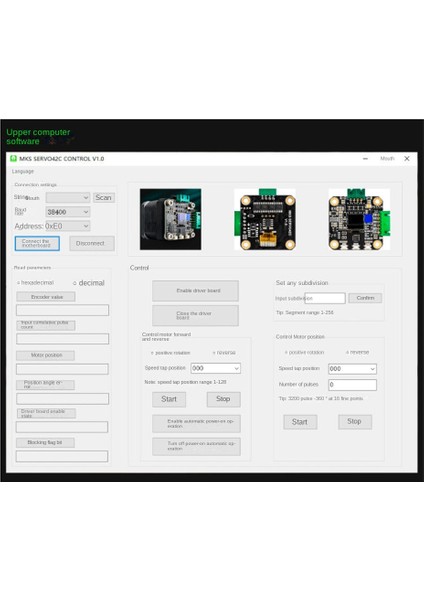424x600 pixels.
Task: Click the Confirm subdivision button
Action: point(365,298)
